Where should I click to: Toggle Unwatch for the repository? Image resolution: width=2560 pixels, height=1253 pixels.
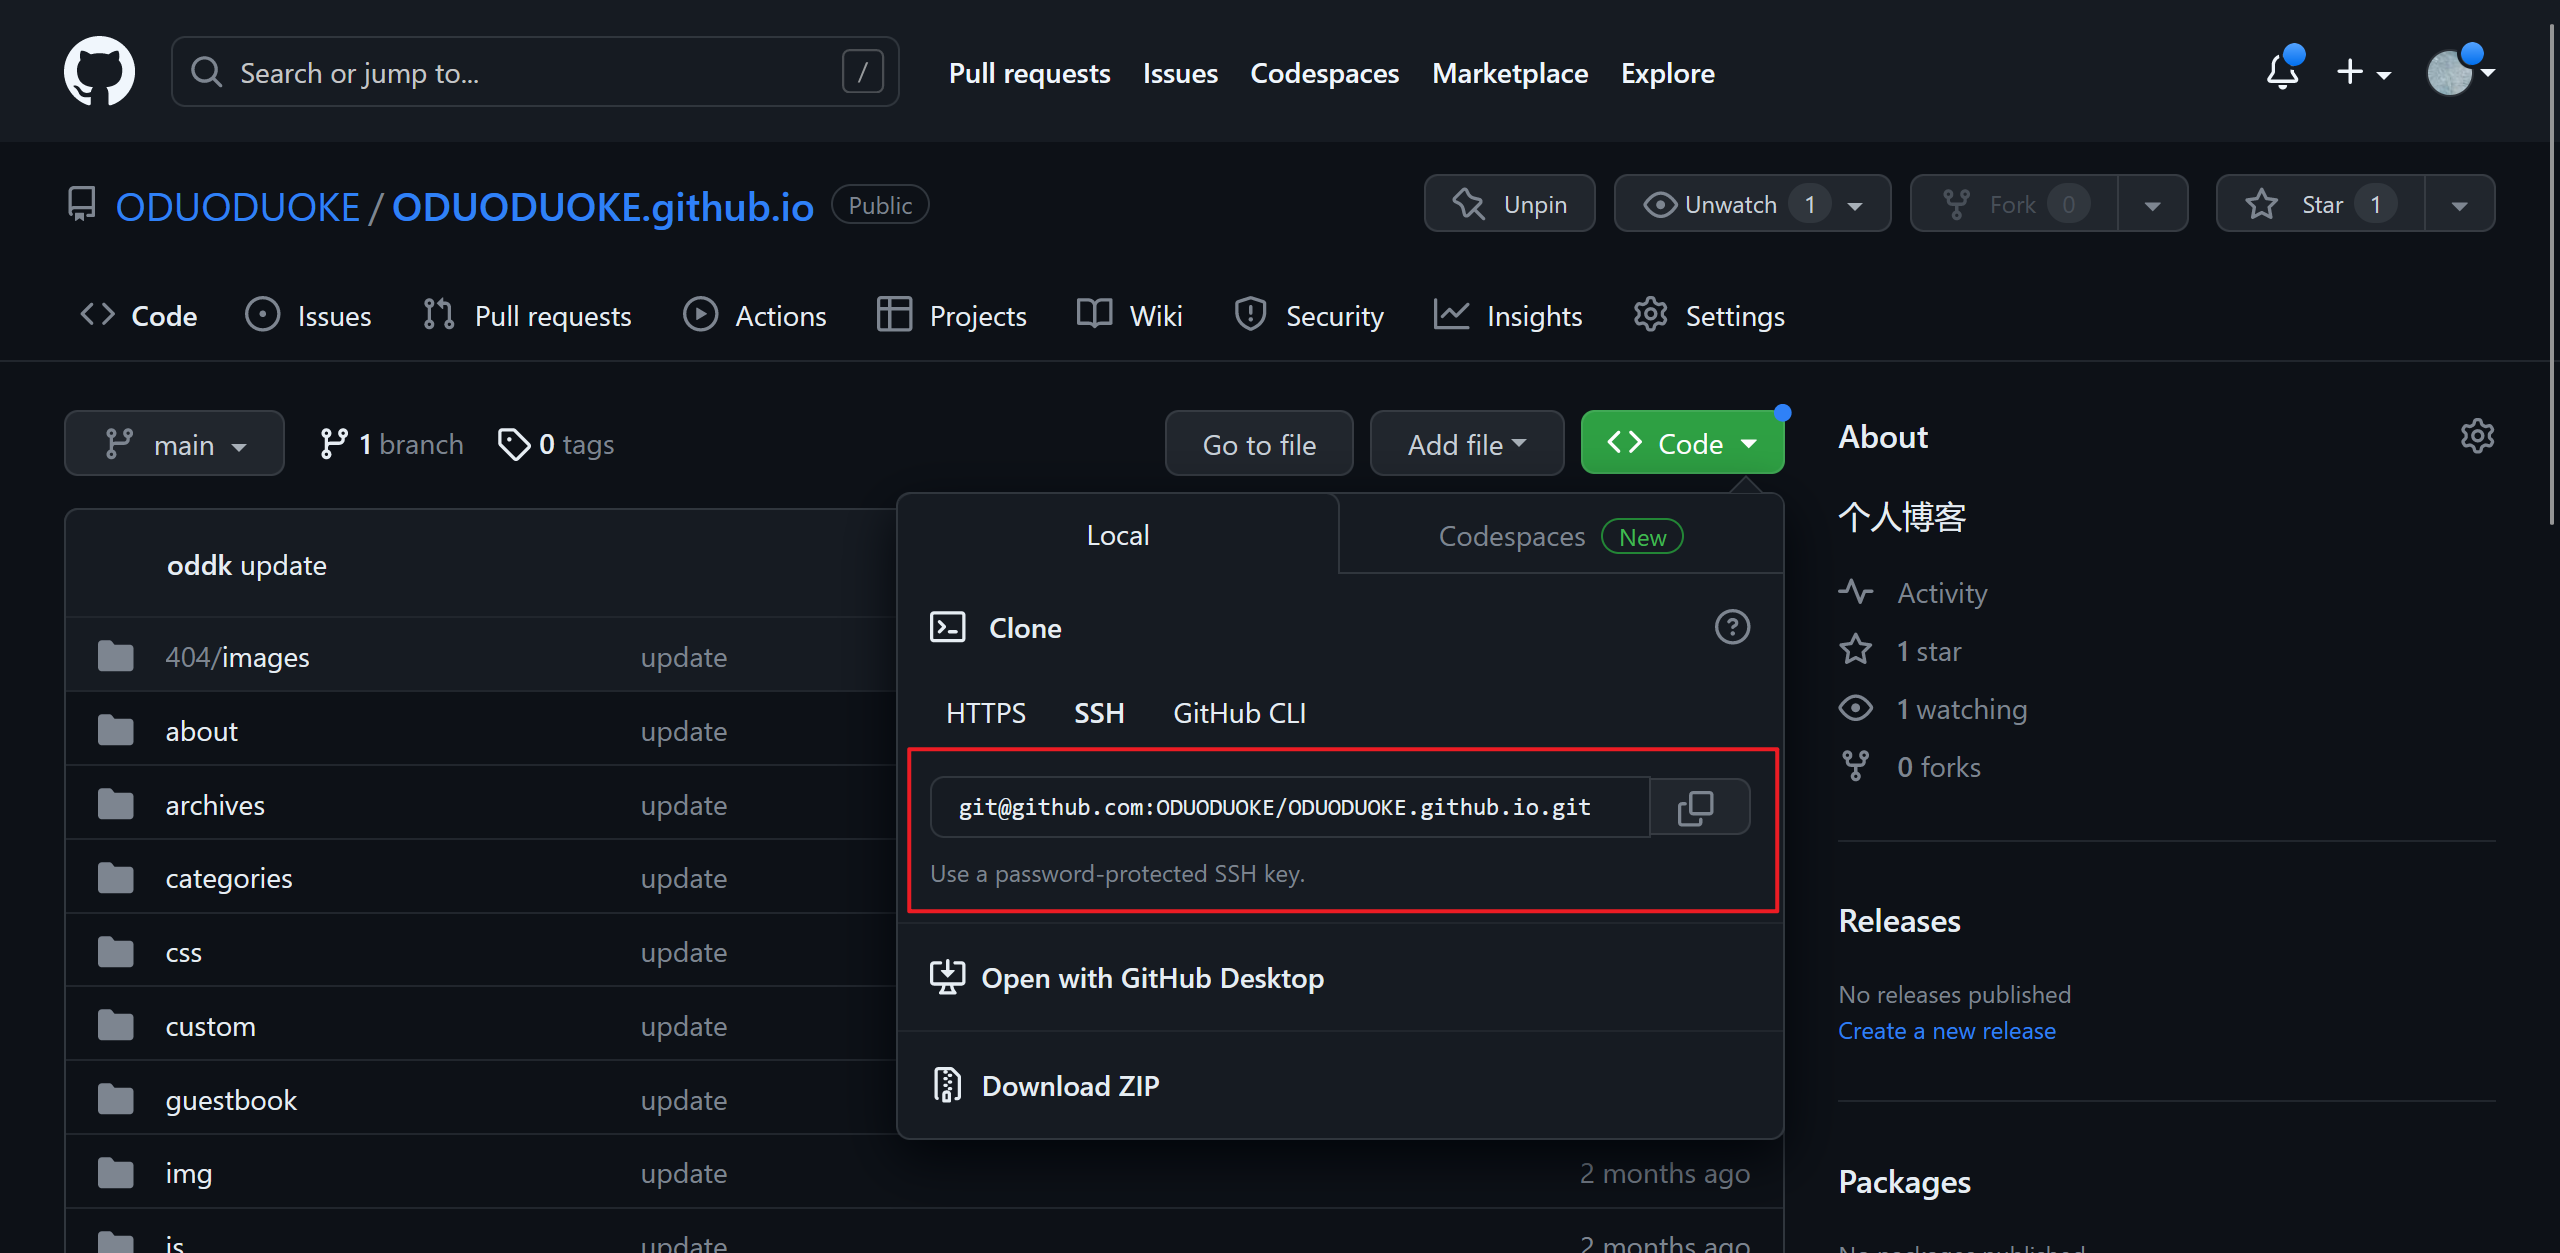(1730, 204)
